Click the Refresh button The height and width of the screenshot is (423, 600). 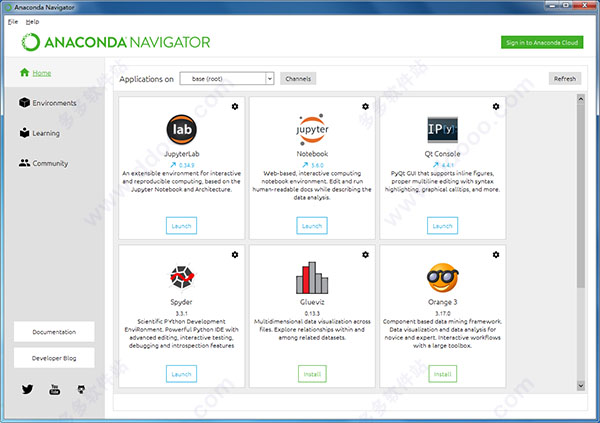click(565, 78)
